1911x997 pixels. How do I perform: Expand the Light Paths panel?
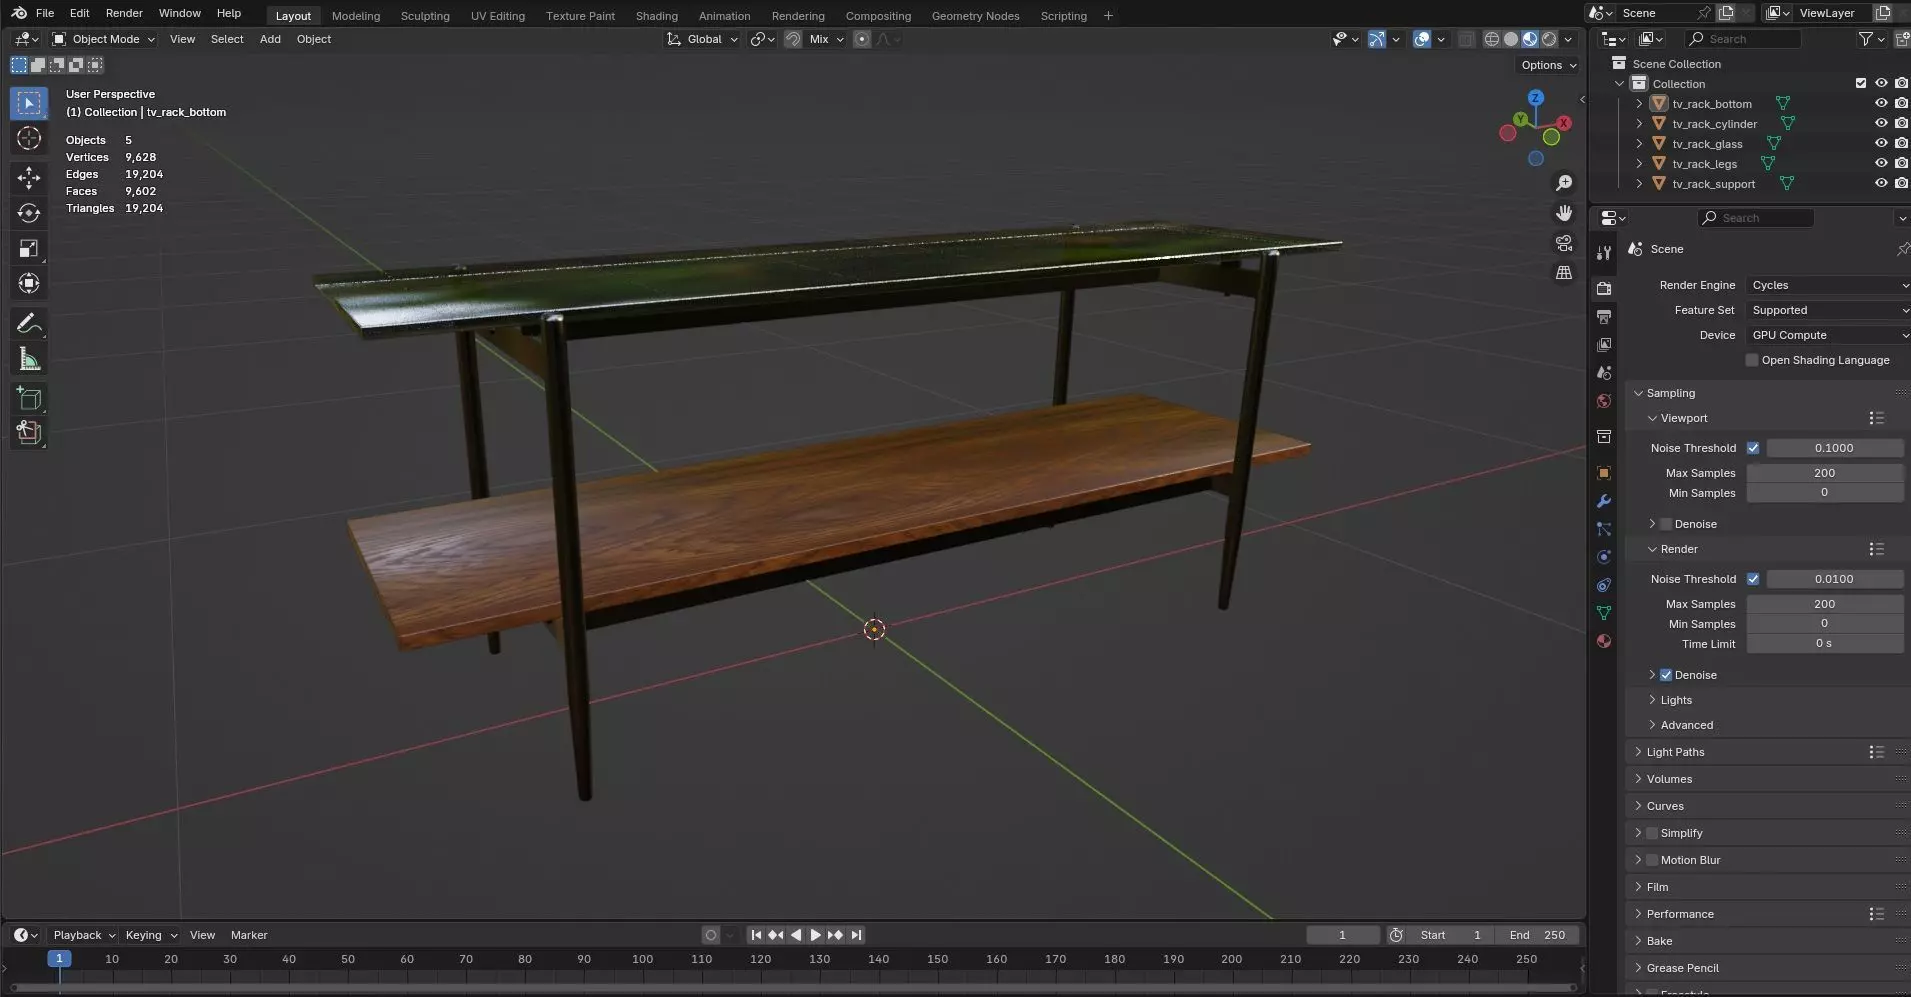click(x=1675, y=752)
